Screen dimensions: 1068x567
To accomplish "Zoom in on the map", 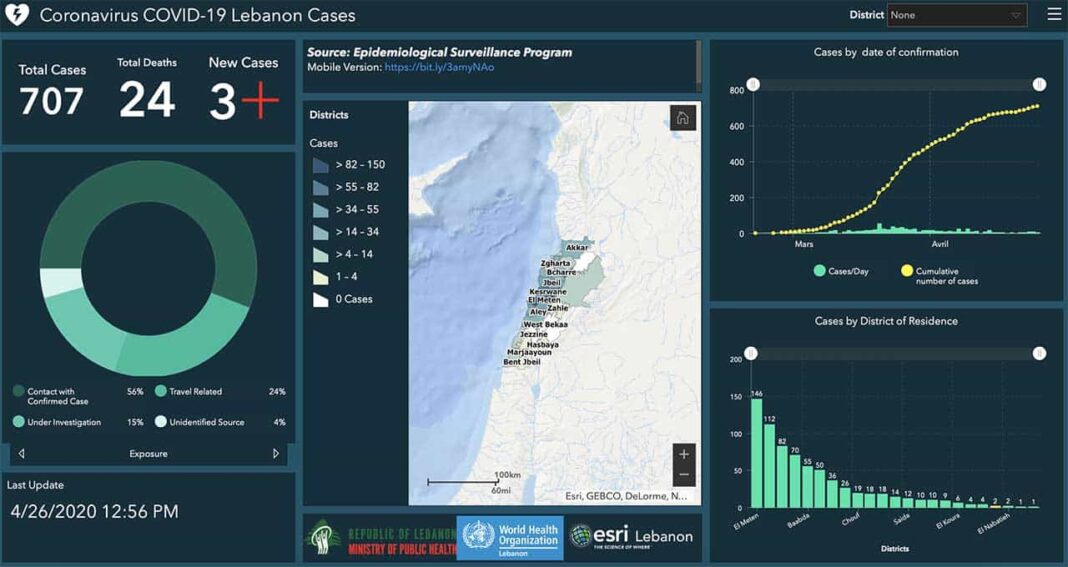I will tap(684, 454).
